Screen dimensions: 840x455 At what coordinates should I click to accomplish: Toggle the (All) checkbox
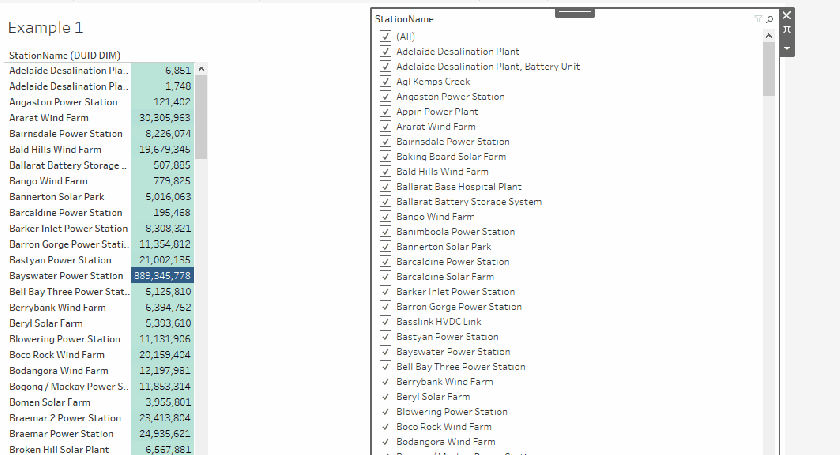[x=384, y=37]
